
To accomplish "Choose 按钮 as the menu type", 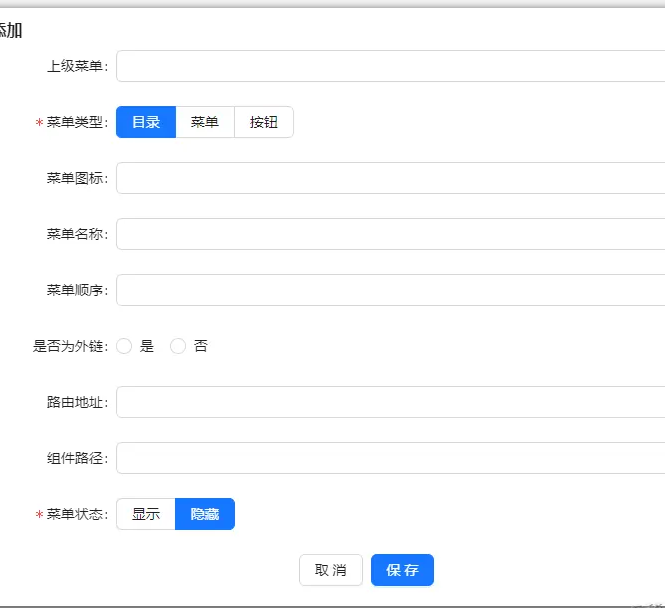I will point(264,122).
